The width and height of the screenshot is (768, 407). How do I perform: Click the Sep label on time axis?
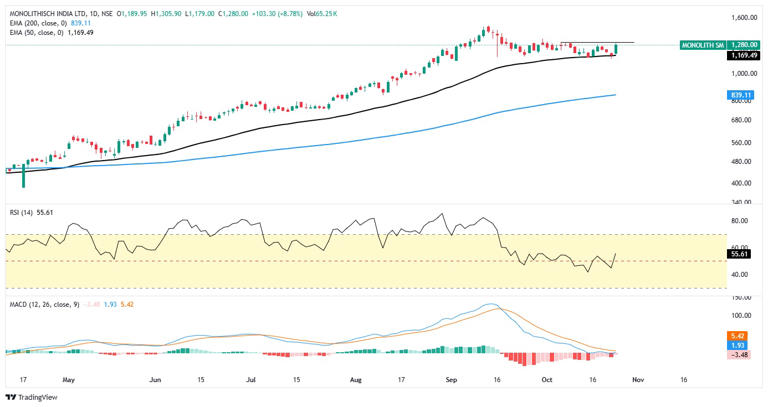pyautogui.click(x=452, y=380)
